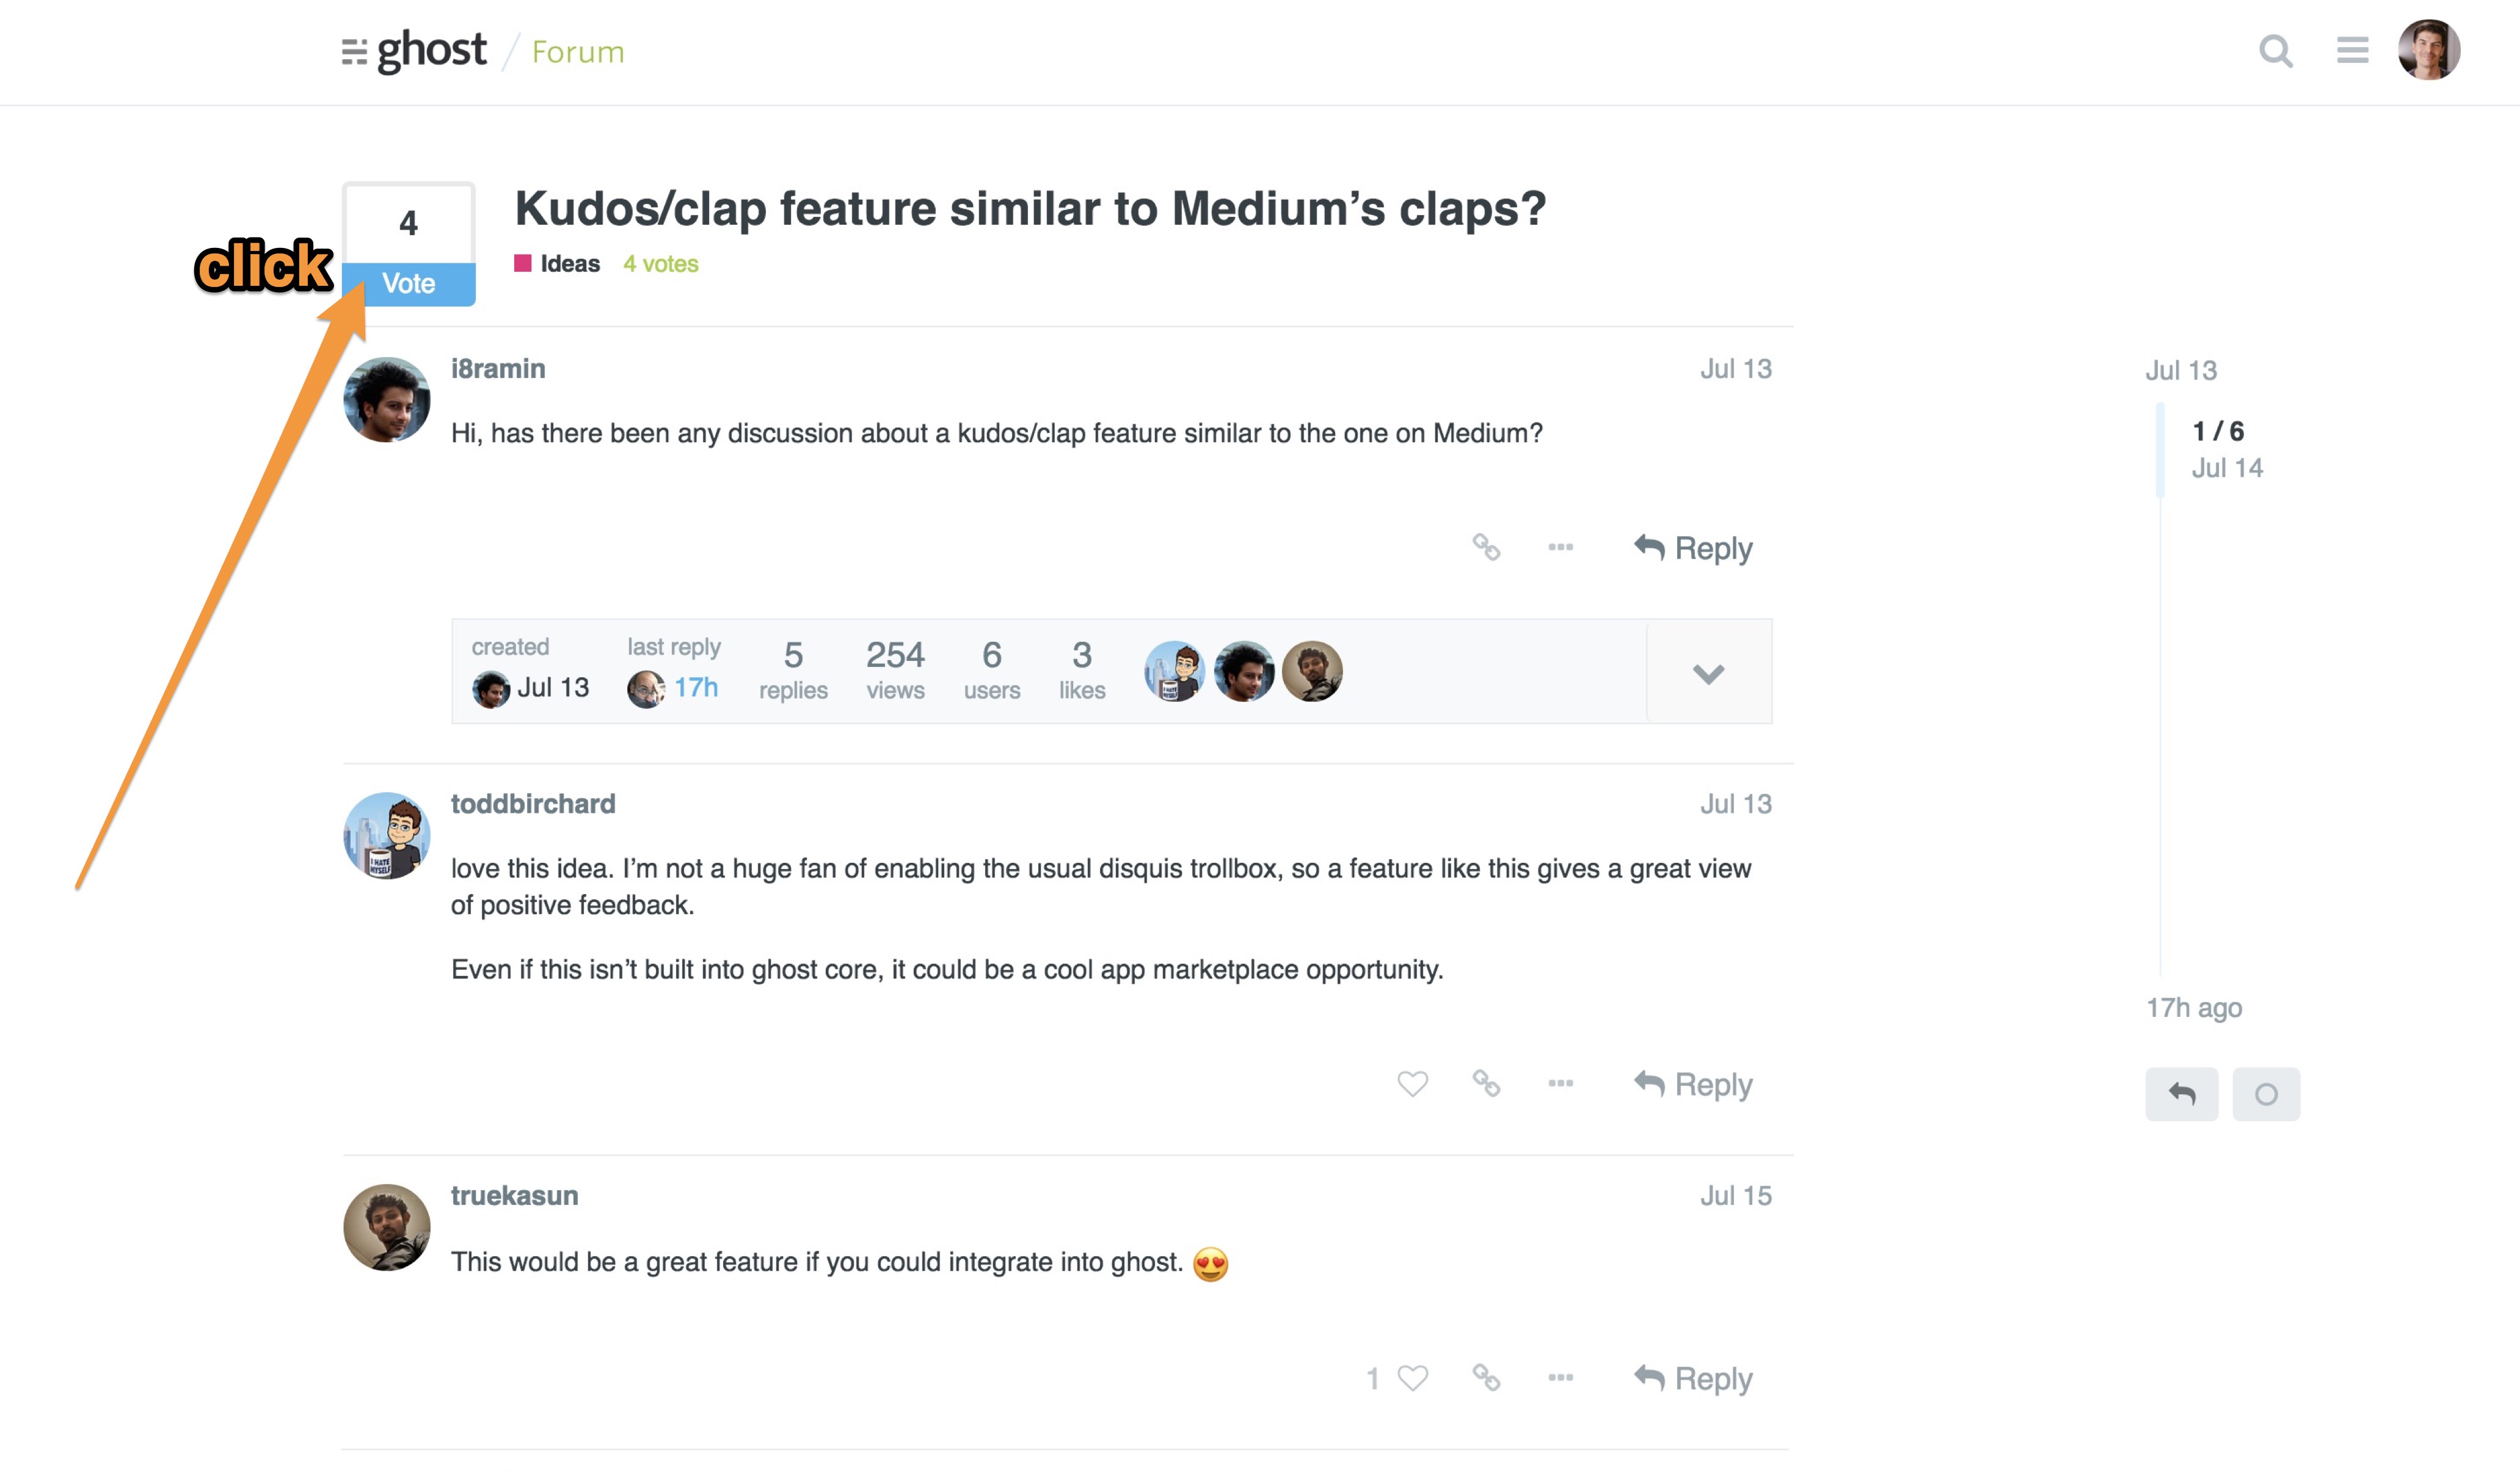The image size is (2520, 1473).
Task: Show more actions on i8ramin's post
Action: [x=1560, y=547]
